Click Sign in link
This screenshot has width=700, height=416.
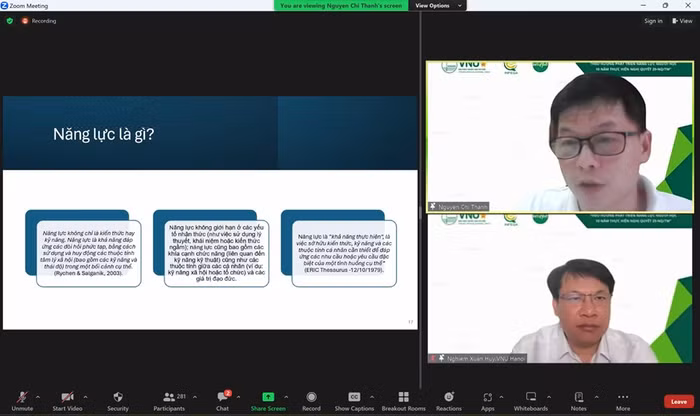653,20
